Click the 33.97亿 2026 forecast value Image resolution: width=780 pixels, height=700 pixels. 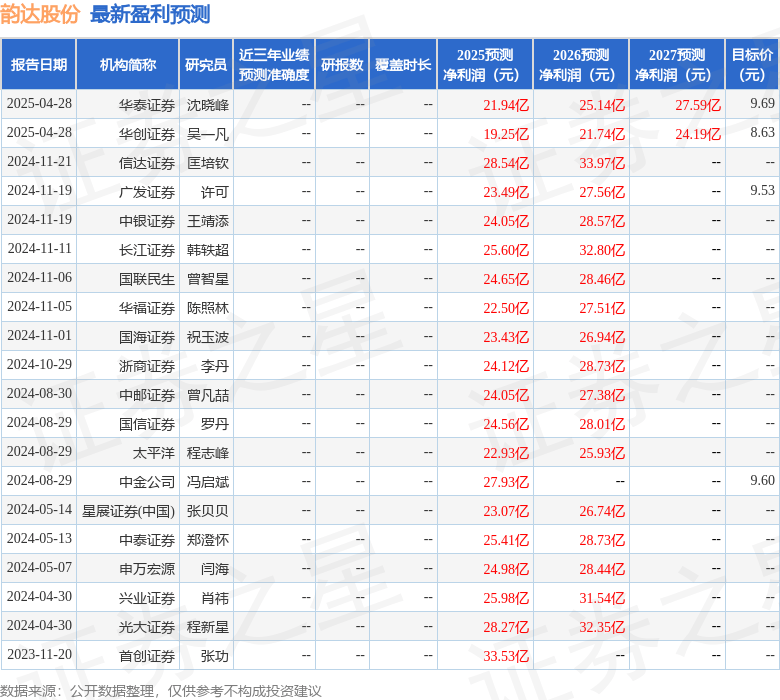[x=602, y=163]
